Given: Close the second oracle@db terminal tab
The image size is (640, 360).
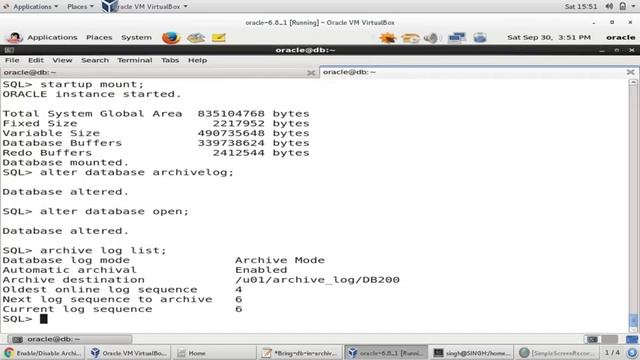Looking at the screenshot, I should pyautogui.click(x=630, y=72).
